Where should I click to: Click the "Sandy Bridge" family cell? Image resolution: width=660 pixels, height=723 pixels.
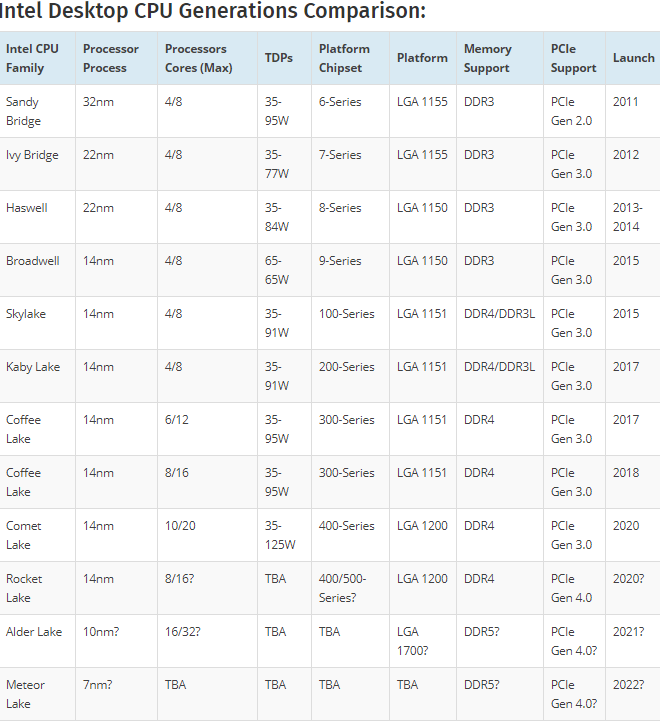tap(23, 111)
